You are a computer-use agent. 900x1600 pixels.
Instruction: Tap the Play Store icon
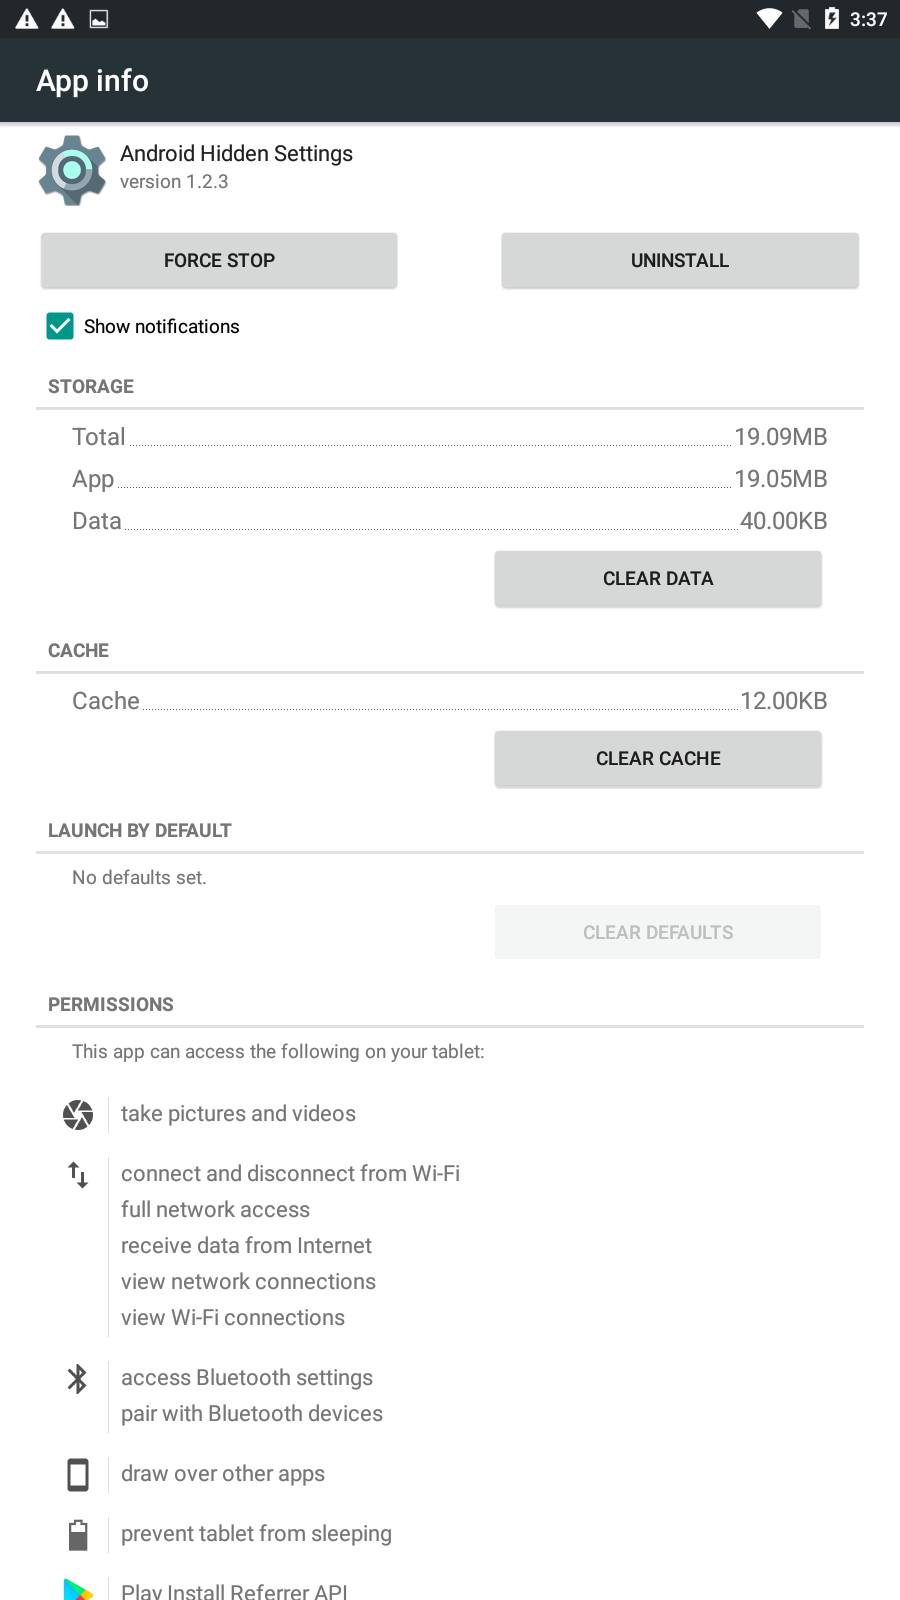(78, 1590)
